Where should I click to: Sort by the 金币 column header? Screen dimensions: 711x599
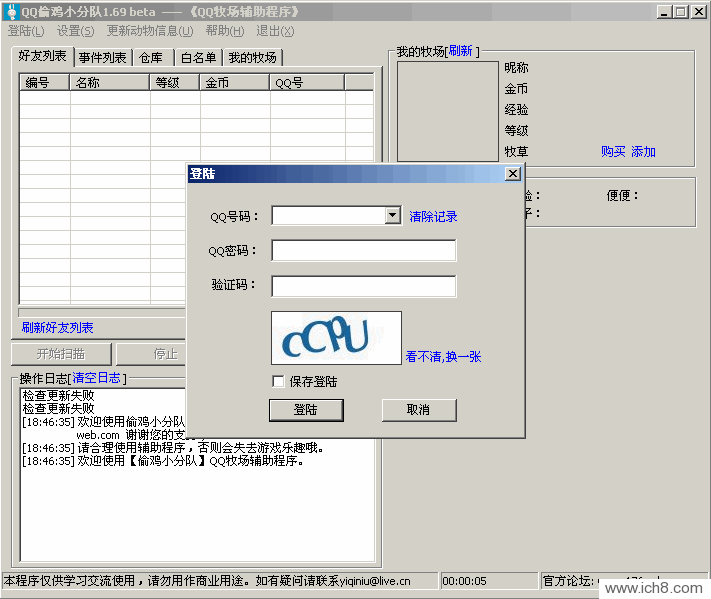(235, 83)
